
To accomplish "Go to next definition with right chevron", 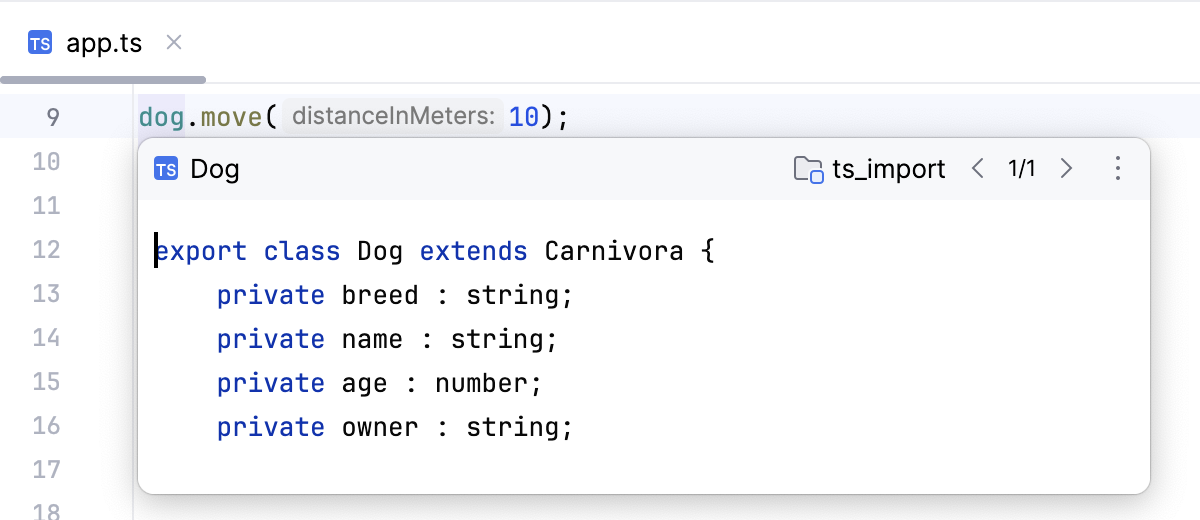I will pyautogui.click(x=1066, y=169).
